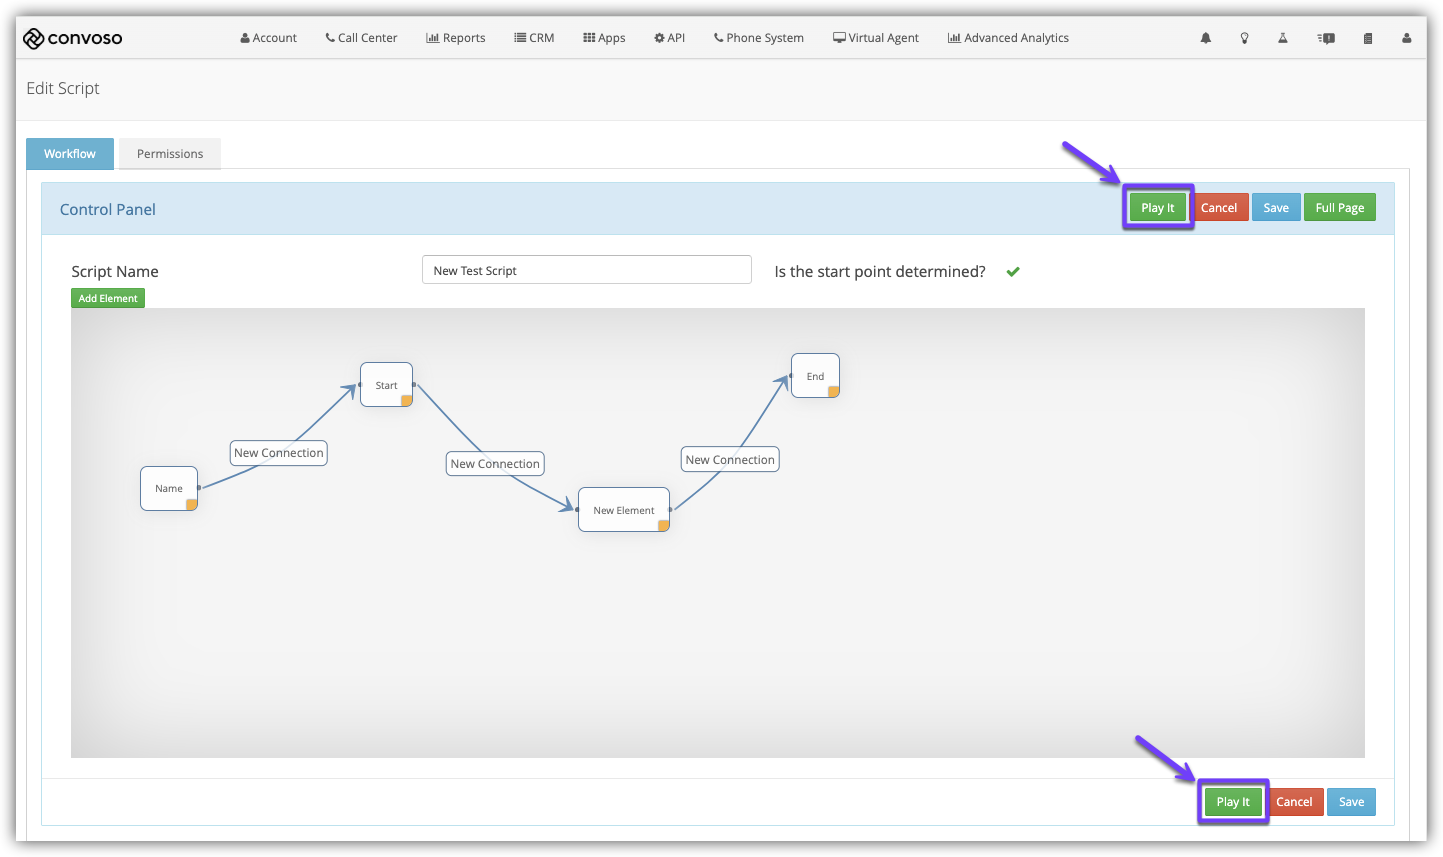
Task: Expand the Account menu
Action: point(268,38)
